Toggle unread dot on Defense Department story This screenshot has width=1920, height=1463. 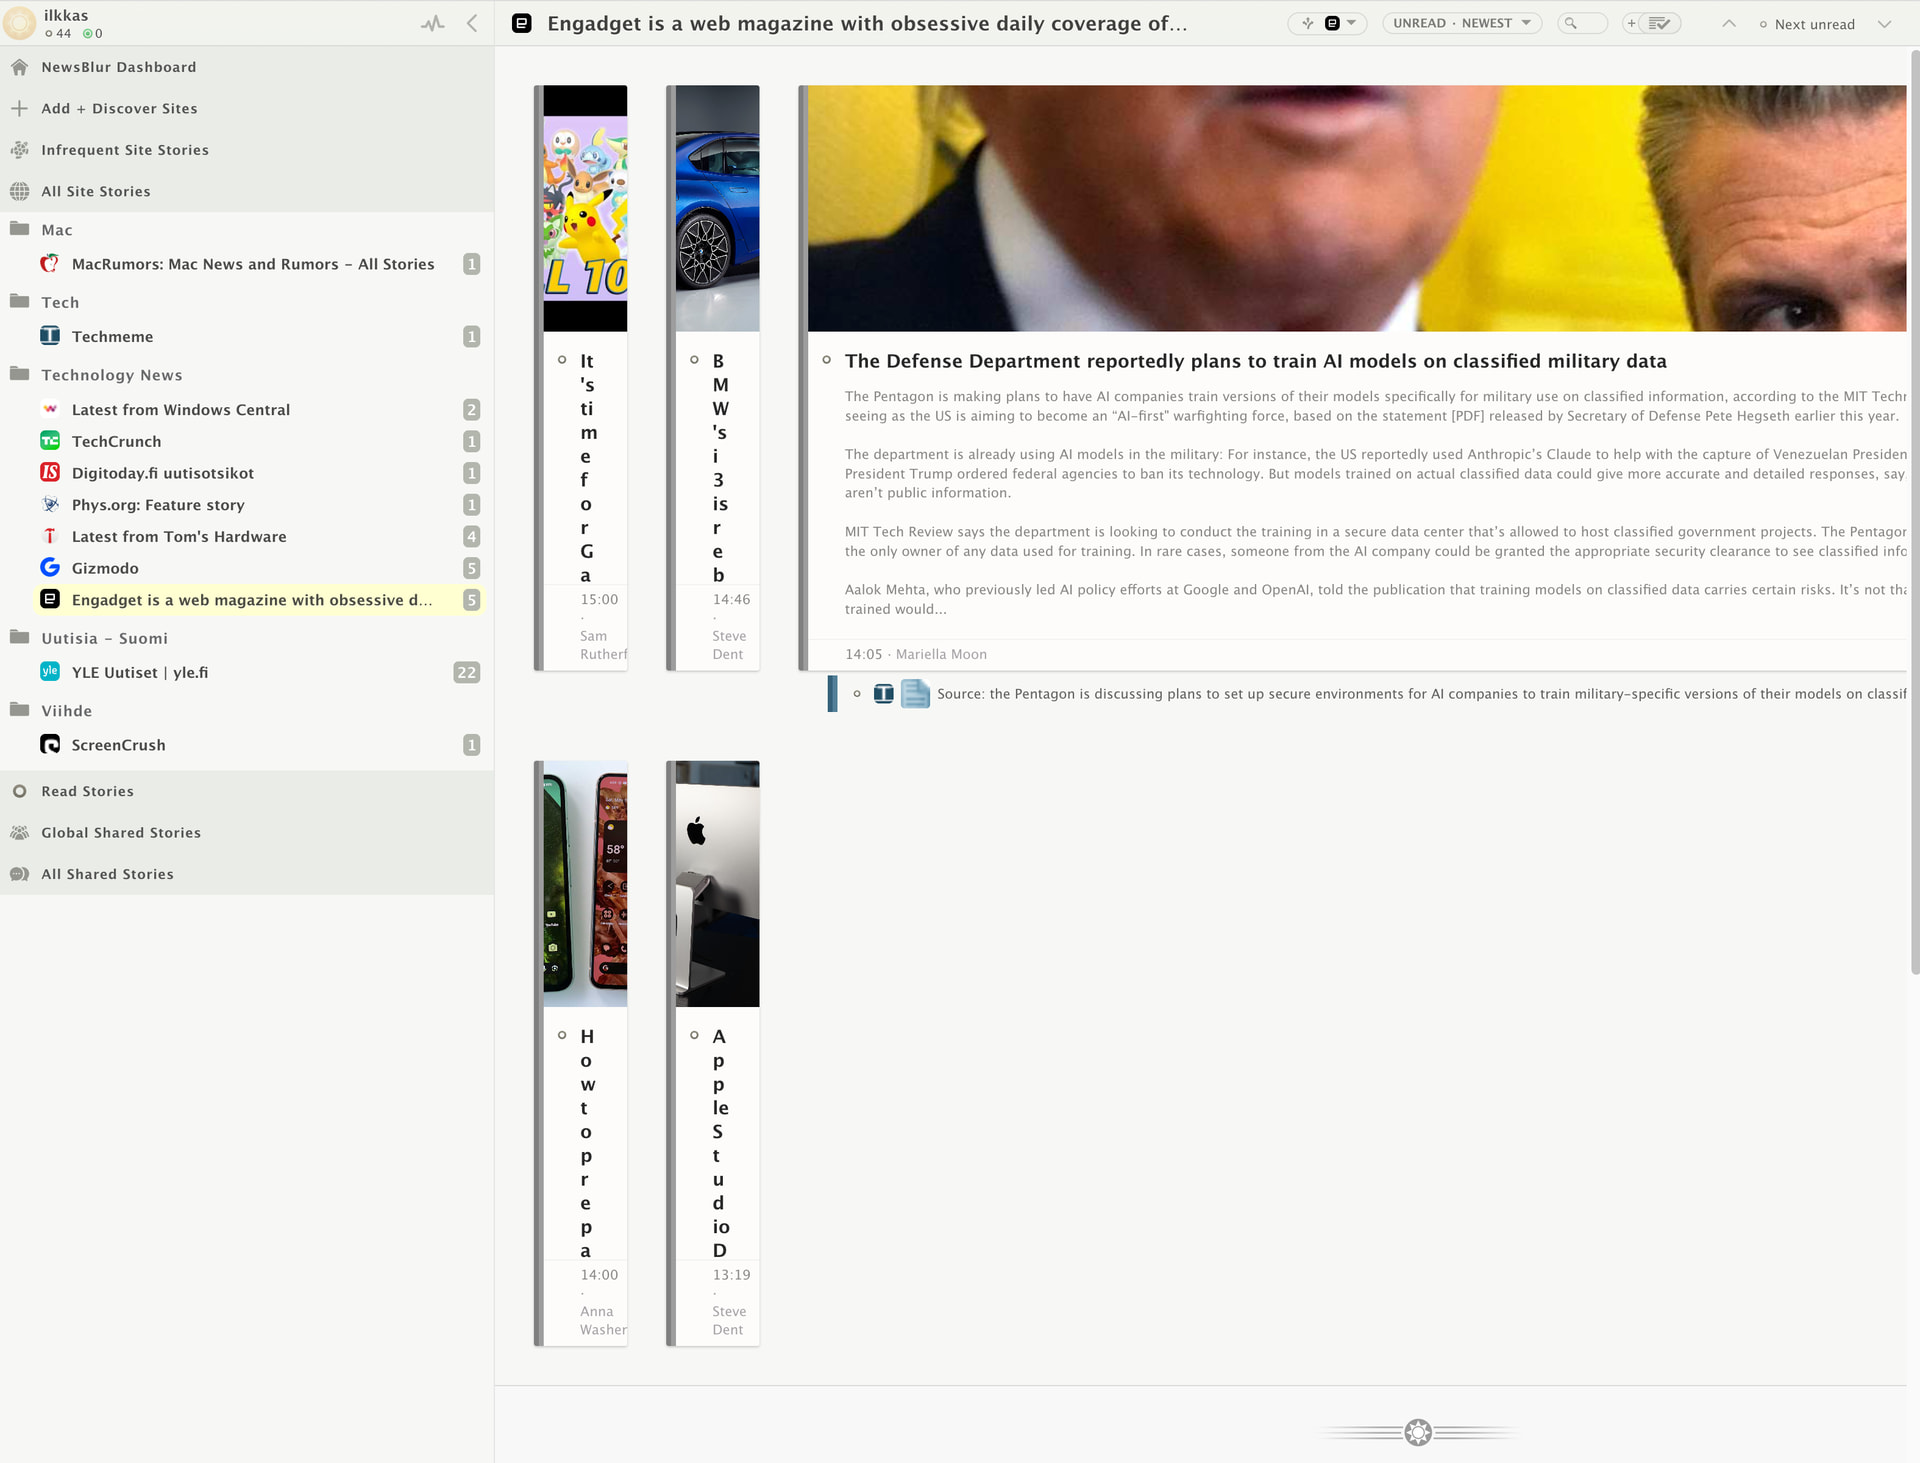point(826,360)
